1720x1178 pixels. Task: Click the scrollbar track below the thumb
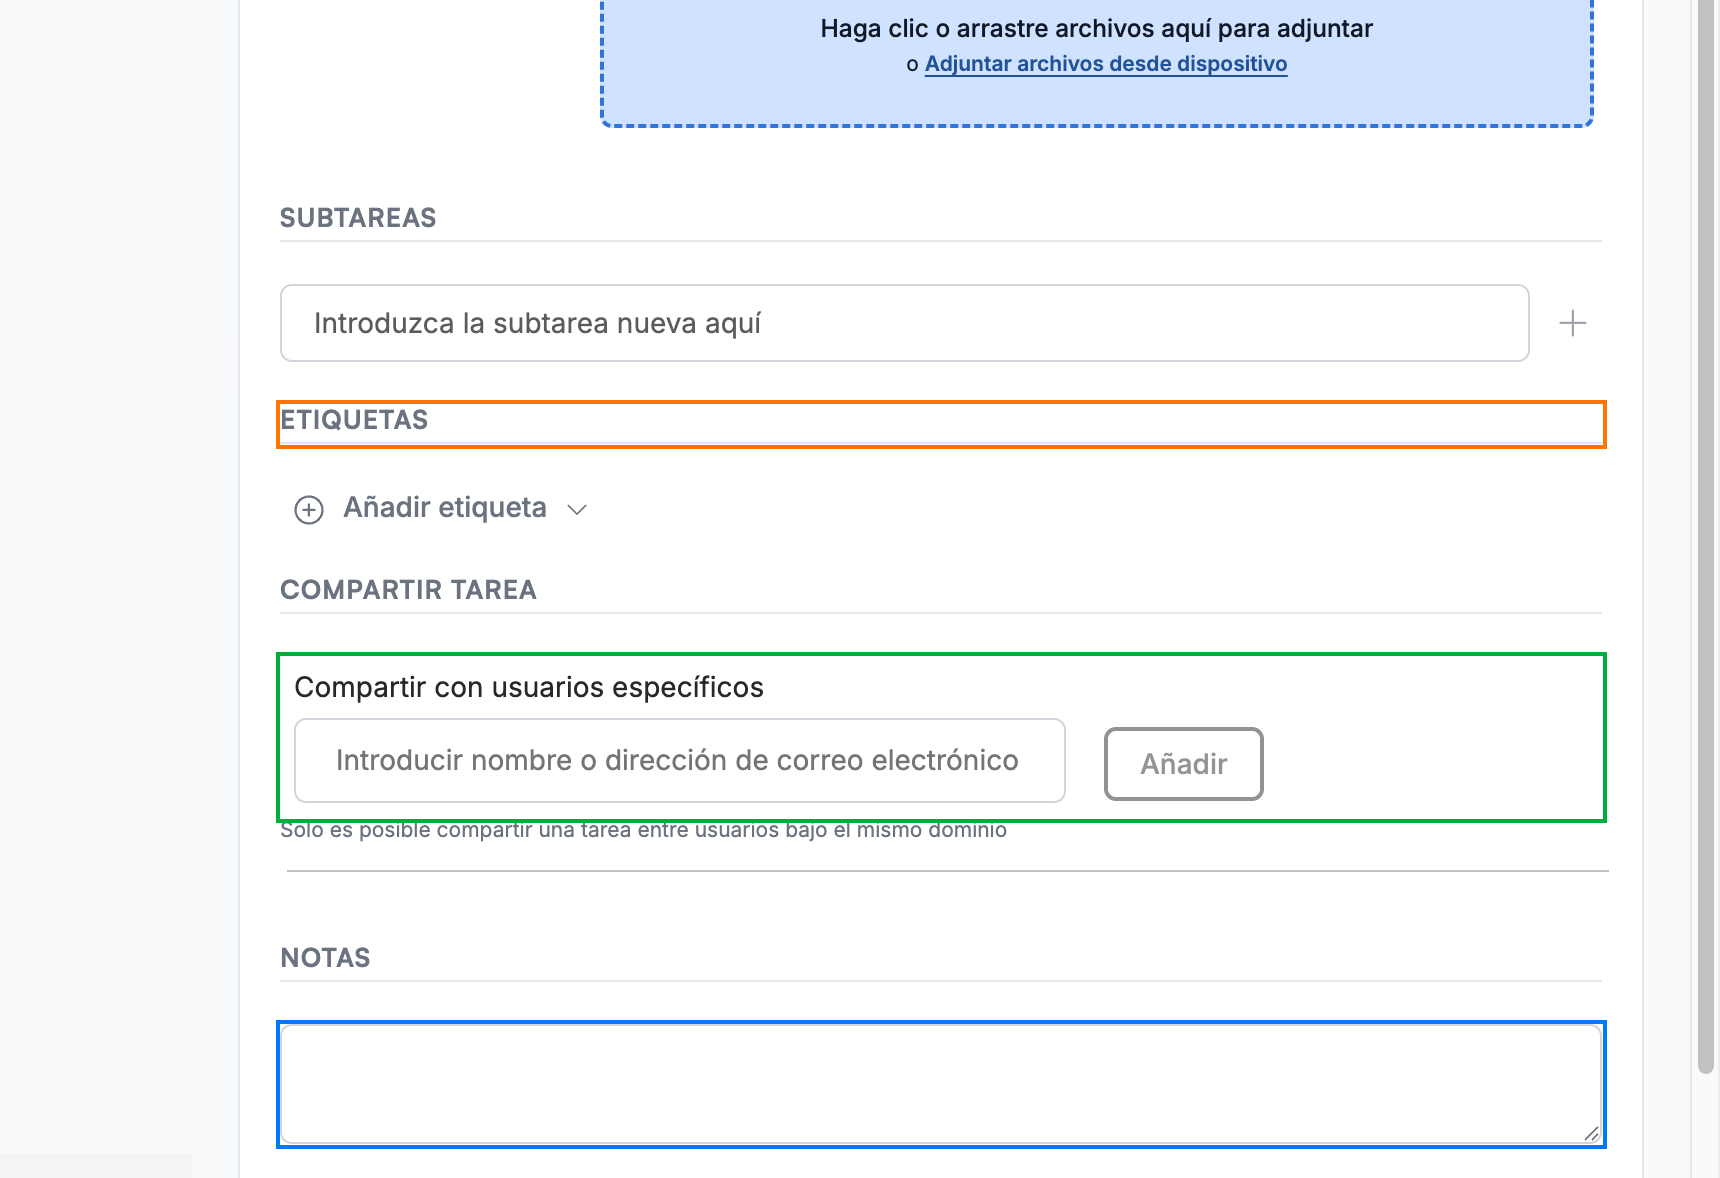pos(1706,1125)
